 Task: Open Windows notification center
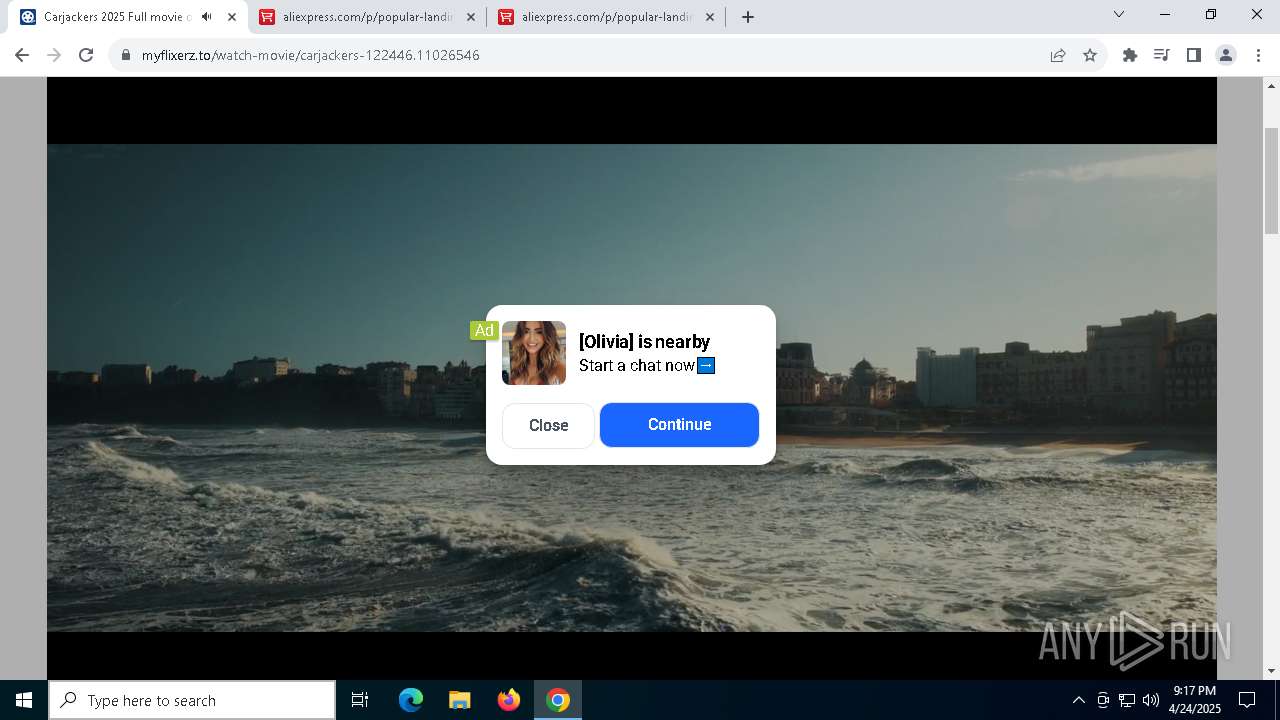click(1247, 700)
